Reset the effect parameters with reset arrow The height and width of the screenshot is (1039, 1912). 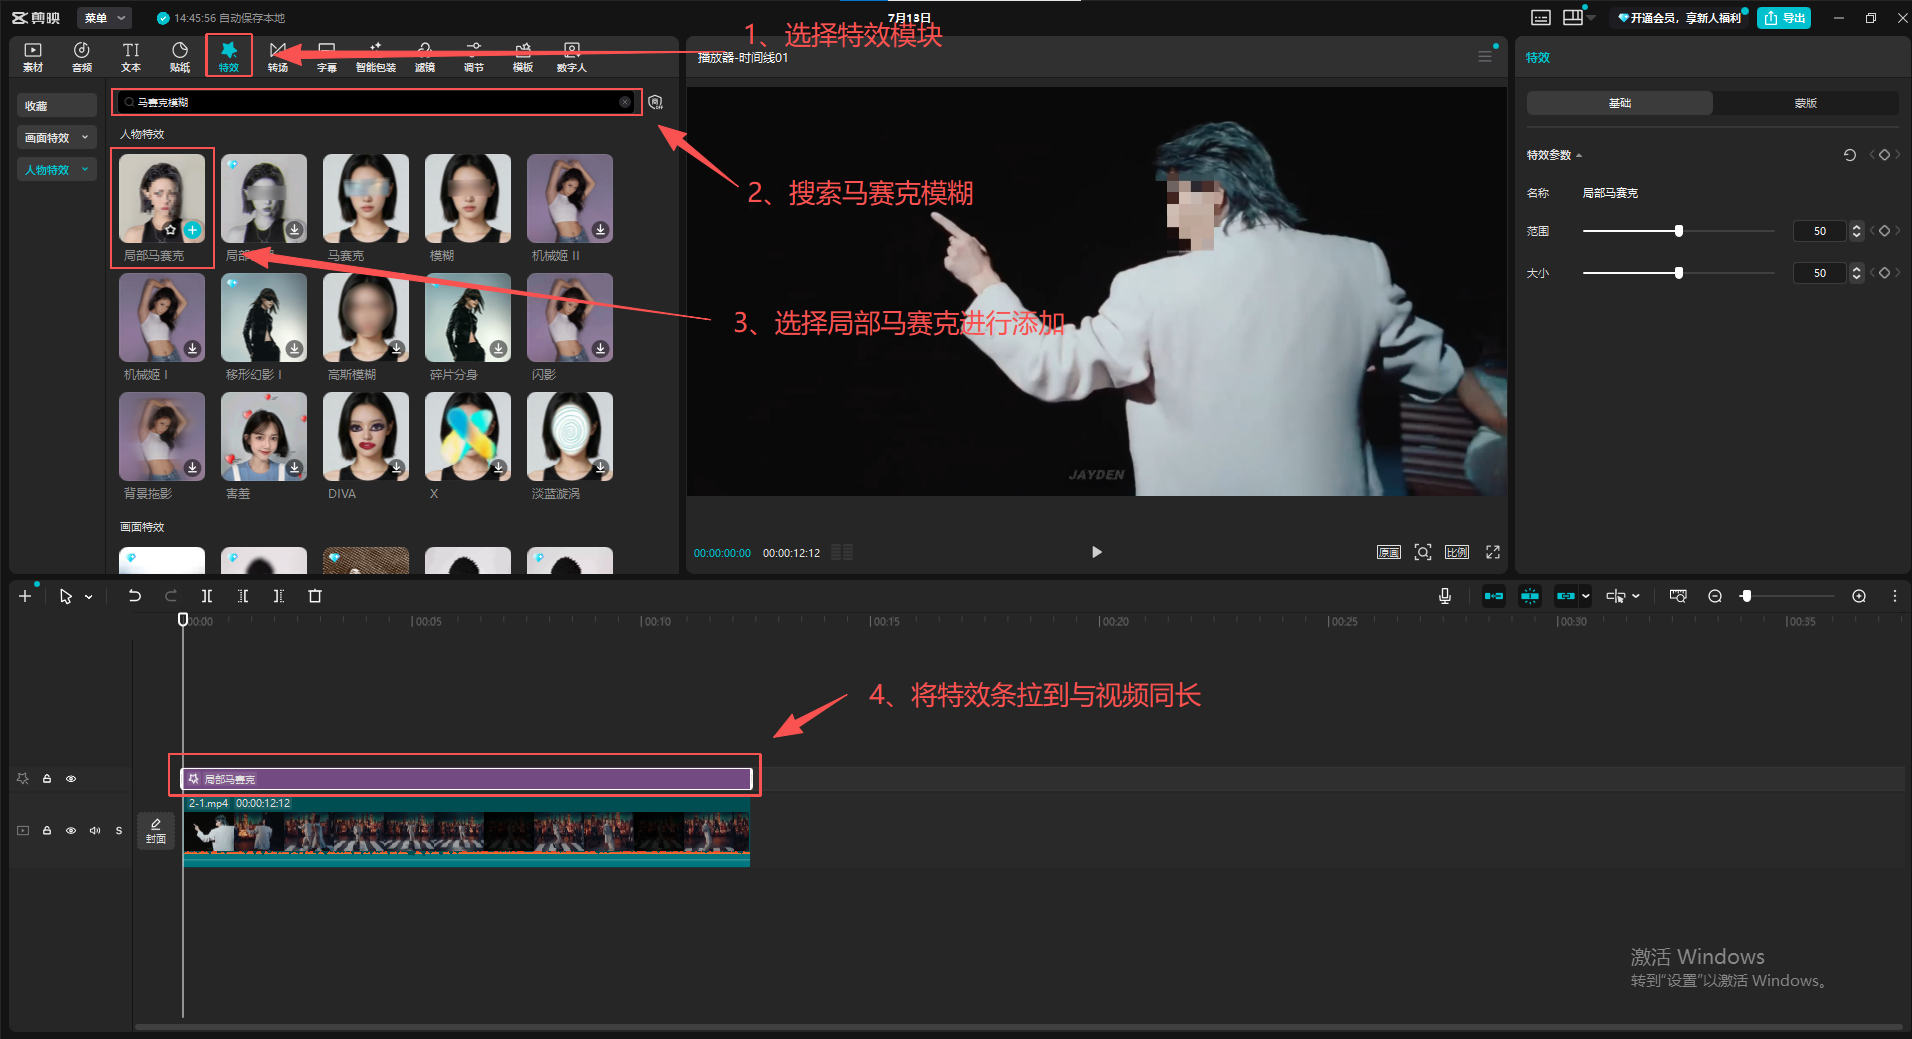(x=1850, y=155)
